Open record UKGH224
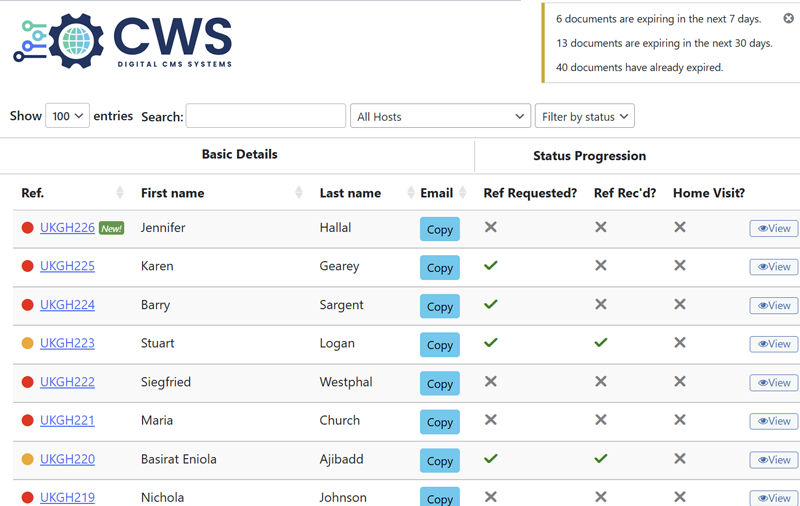This screenshot has width=800, height=506. [x=67, y=305]
